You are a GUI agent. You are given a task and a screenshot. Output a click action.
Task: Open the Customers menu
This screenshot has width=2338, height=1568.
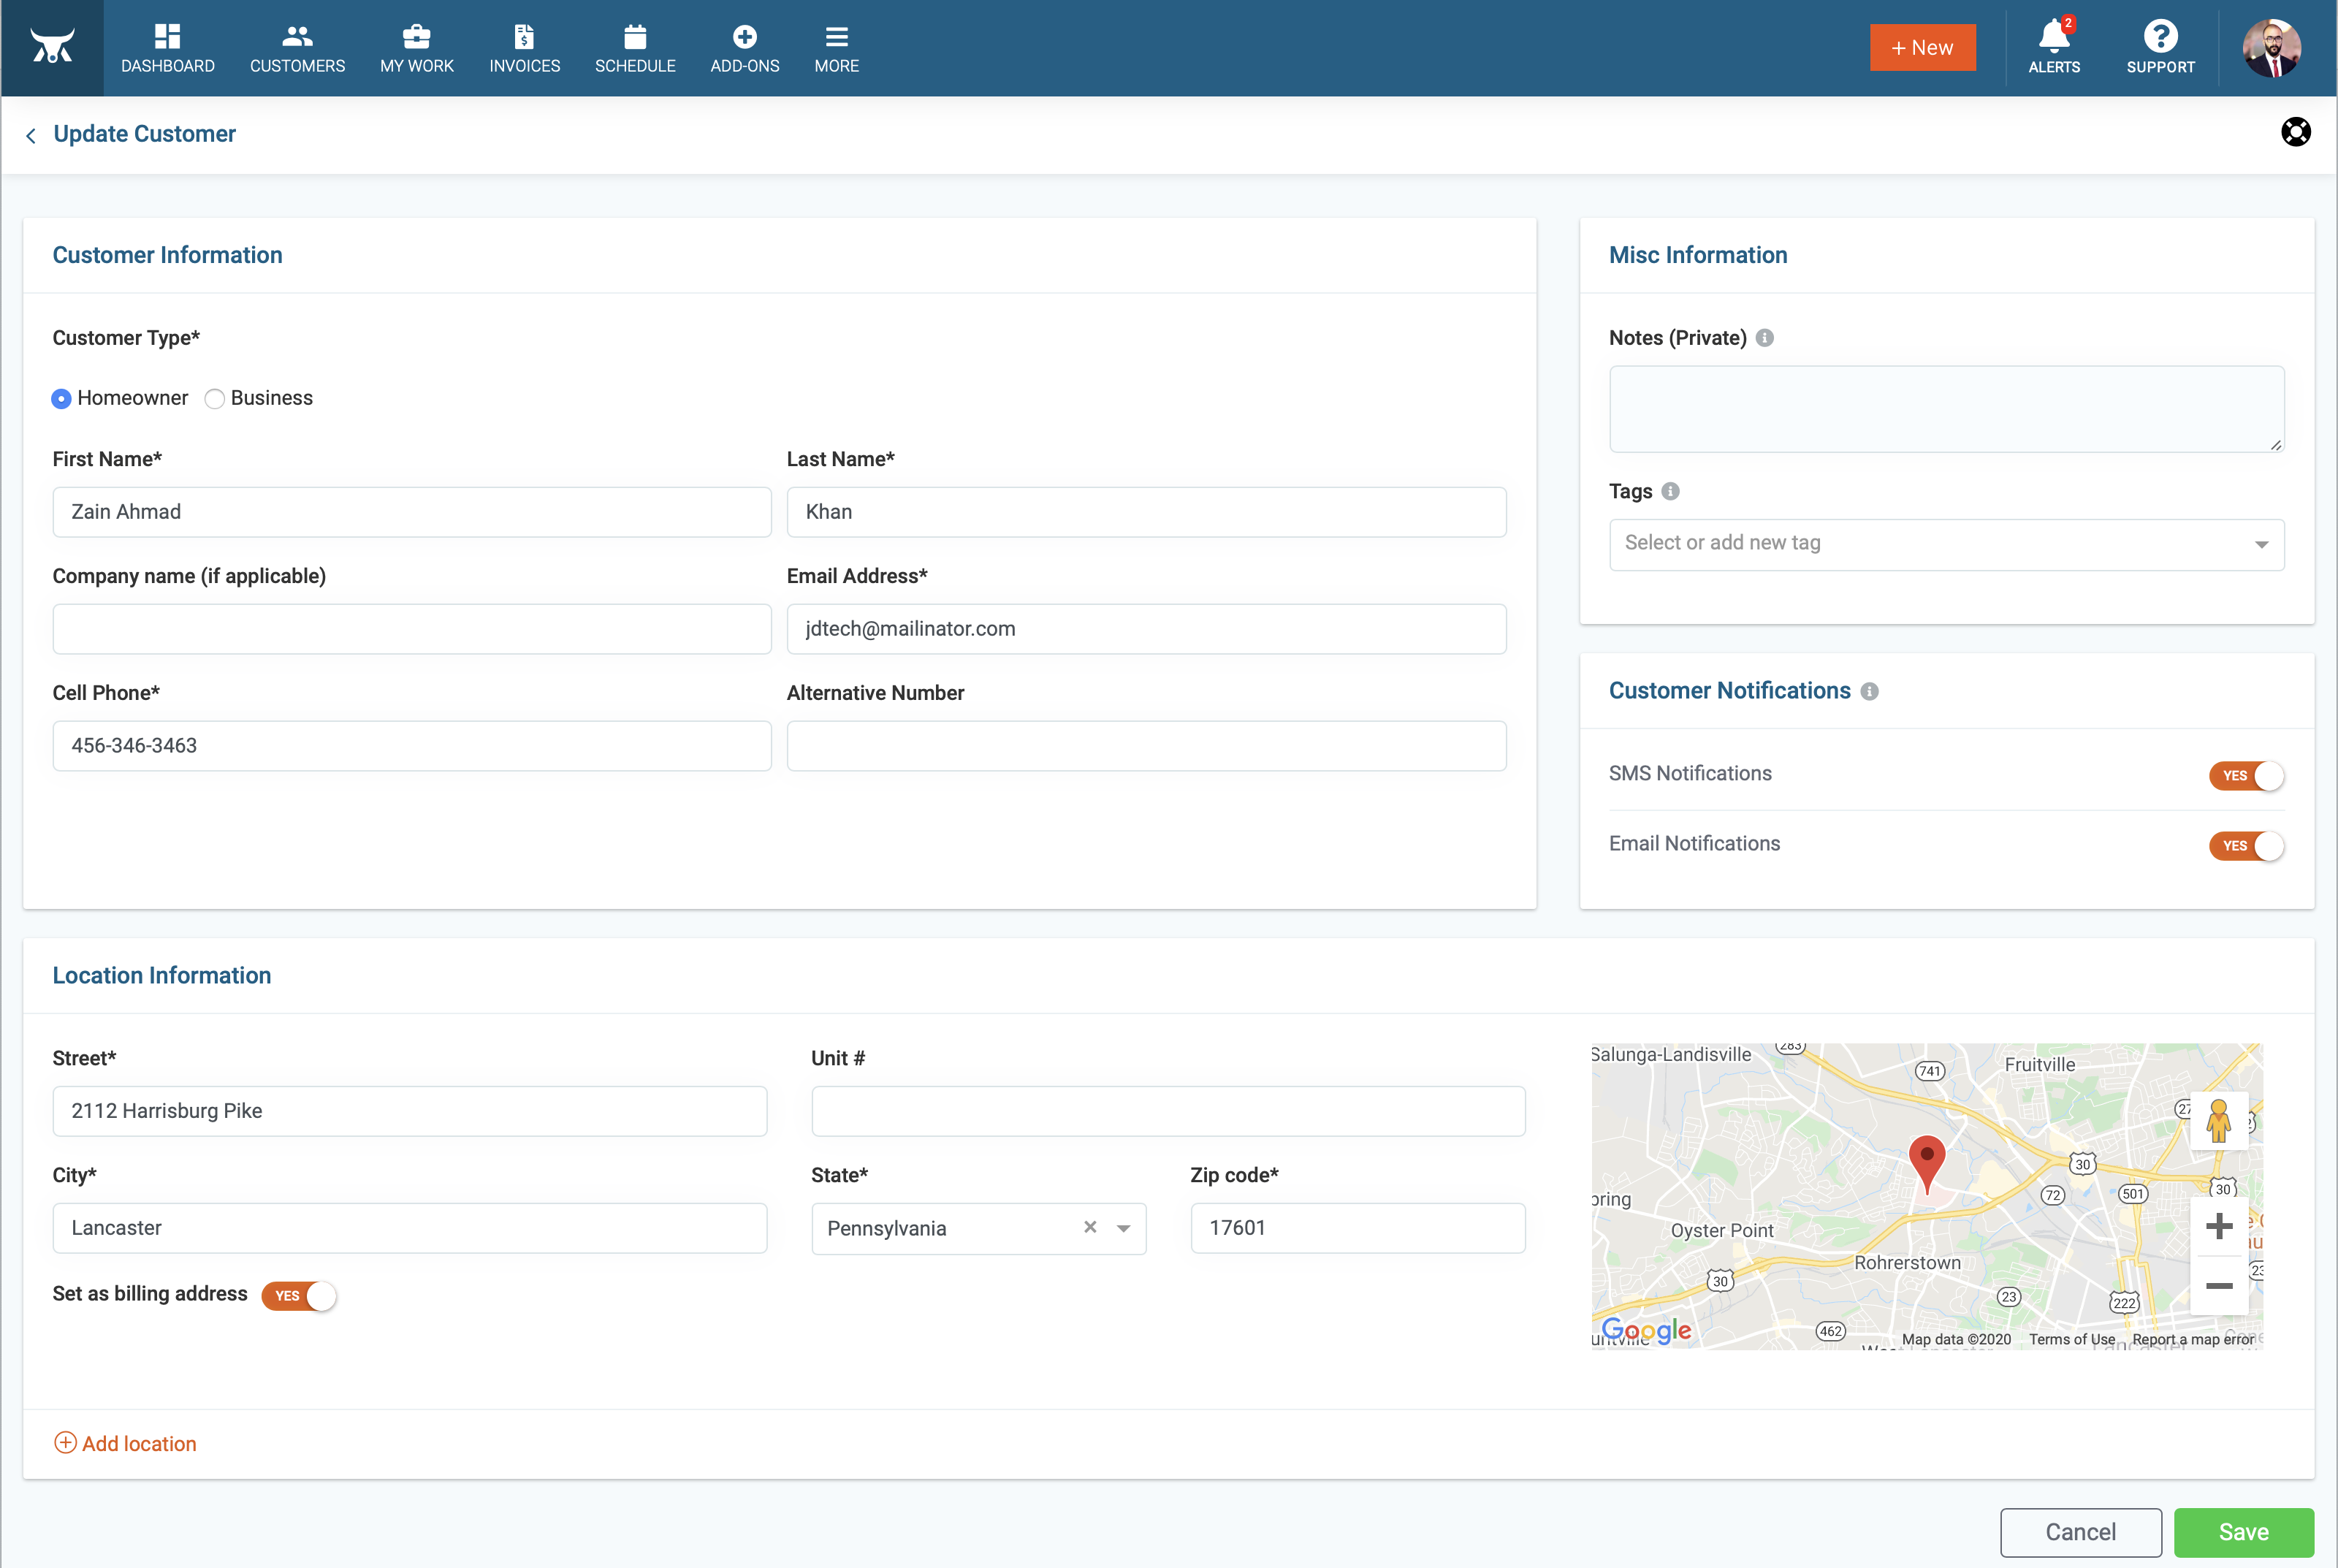pyautogui.click(x=297, y=48)
